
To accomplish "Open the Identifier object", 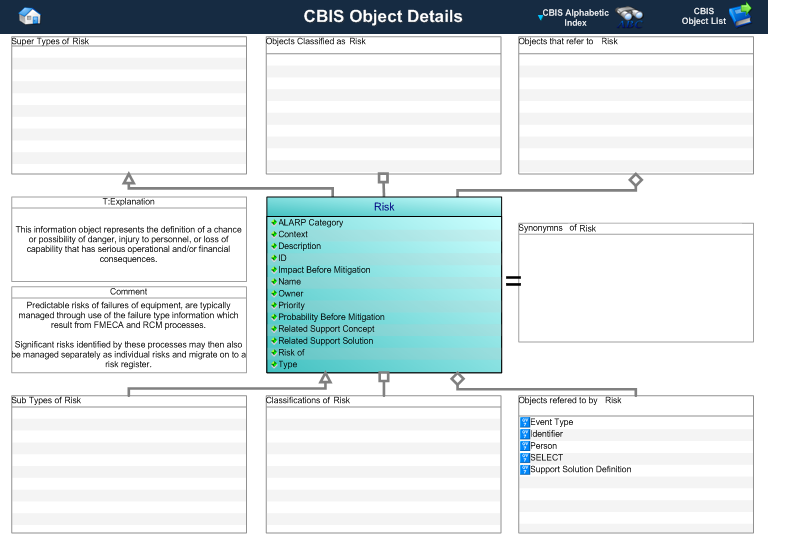I will click(546, 434).
